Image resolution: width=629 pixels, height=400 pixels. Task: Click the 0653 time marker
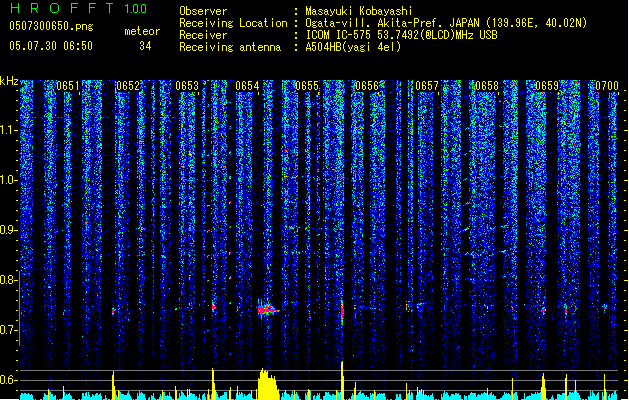pyautogui.click(x=187, y=86)
